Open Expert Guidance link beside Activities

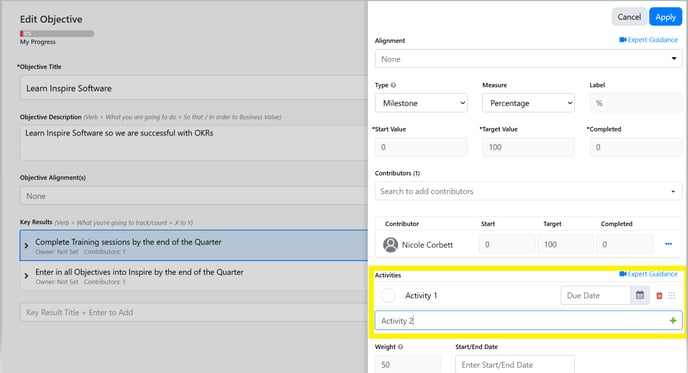pyautogui.click(x=649, y=274)
